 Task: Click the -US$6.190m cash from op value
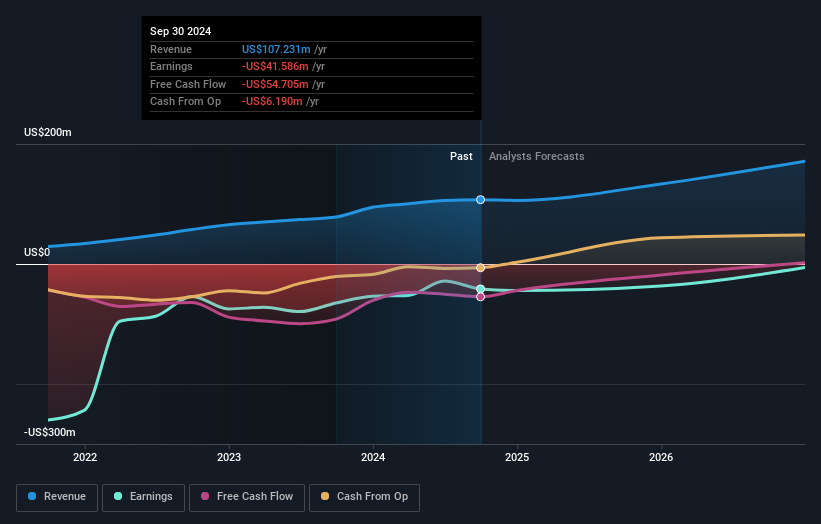click(x=272, y=102)
